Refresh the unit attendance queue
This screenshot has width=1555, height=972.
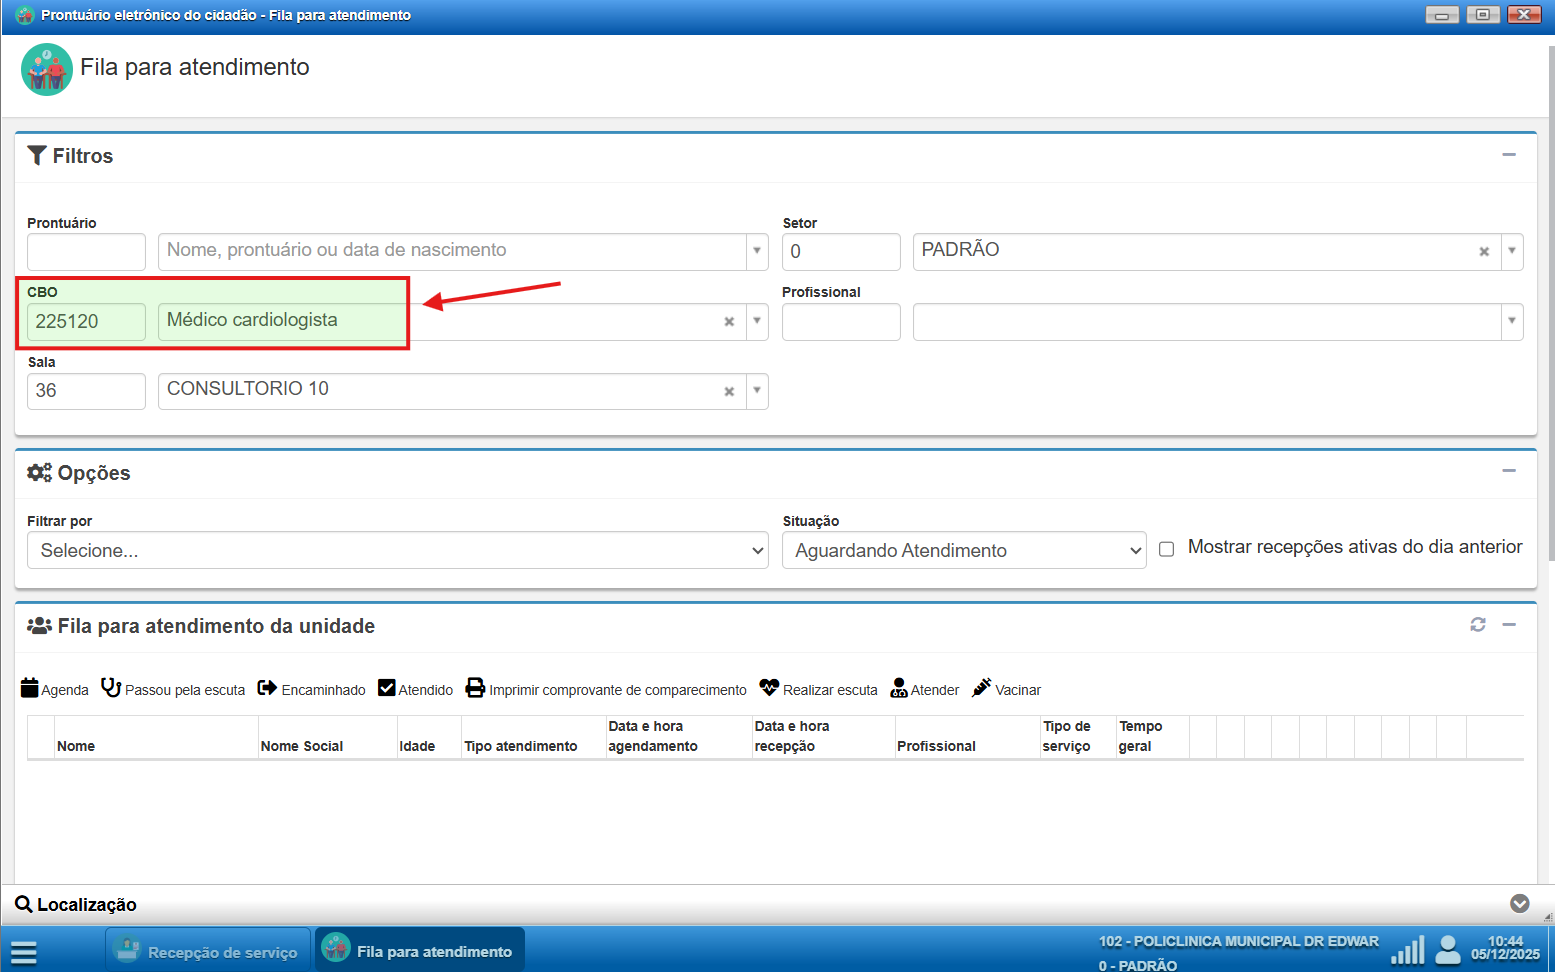click(1477, 625)
